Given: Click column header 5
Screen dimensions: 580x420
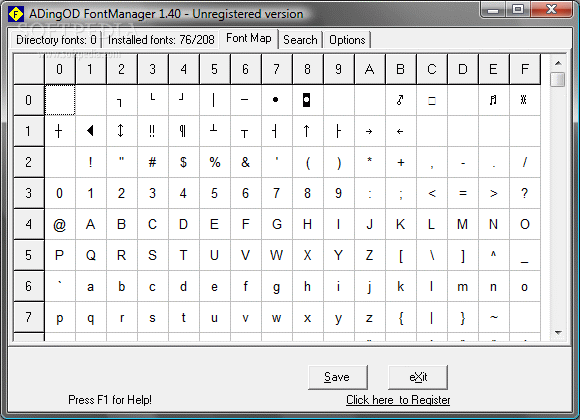Looking at the screenshot, I should coord(215,69).
